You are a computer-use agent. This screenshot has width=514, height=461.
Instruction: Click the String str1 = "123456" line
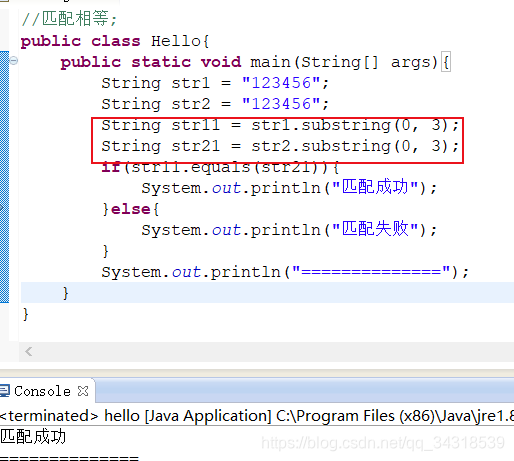click(215, 83)
